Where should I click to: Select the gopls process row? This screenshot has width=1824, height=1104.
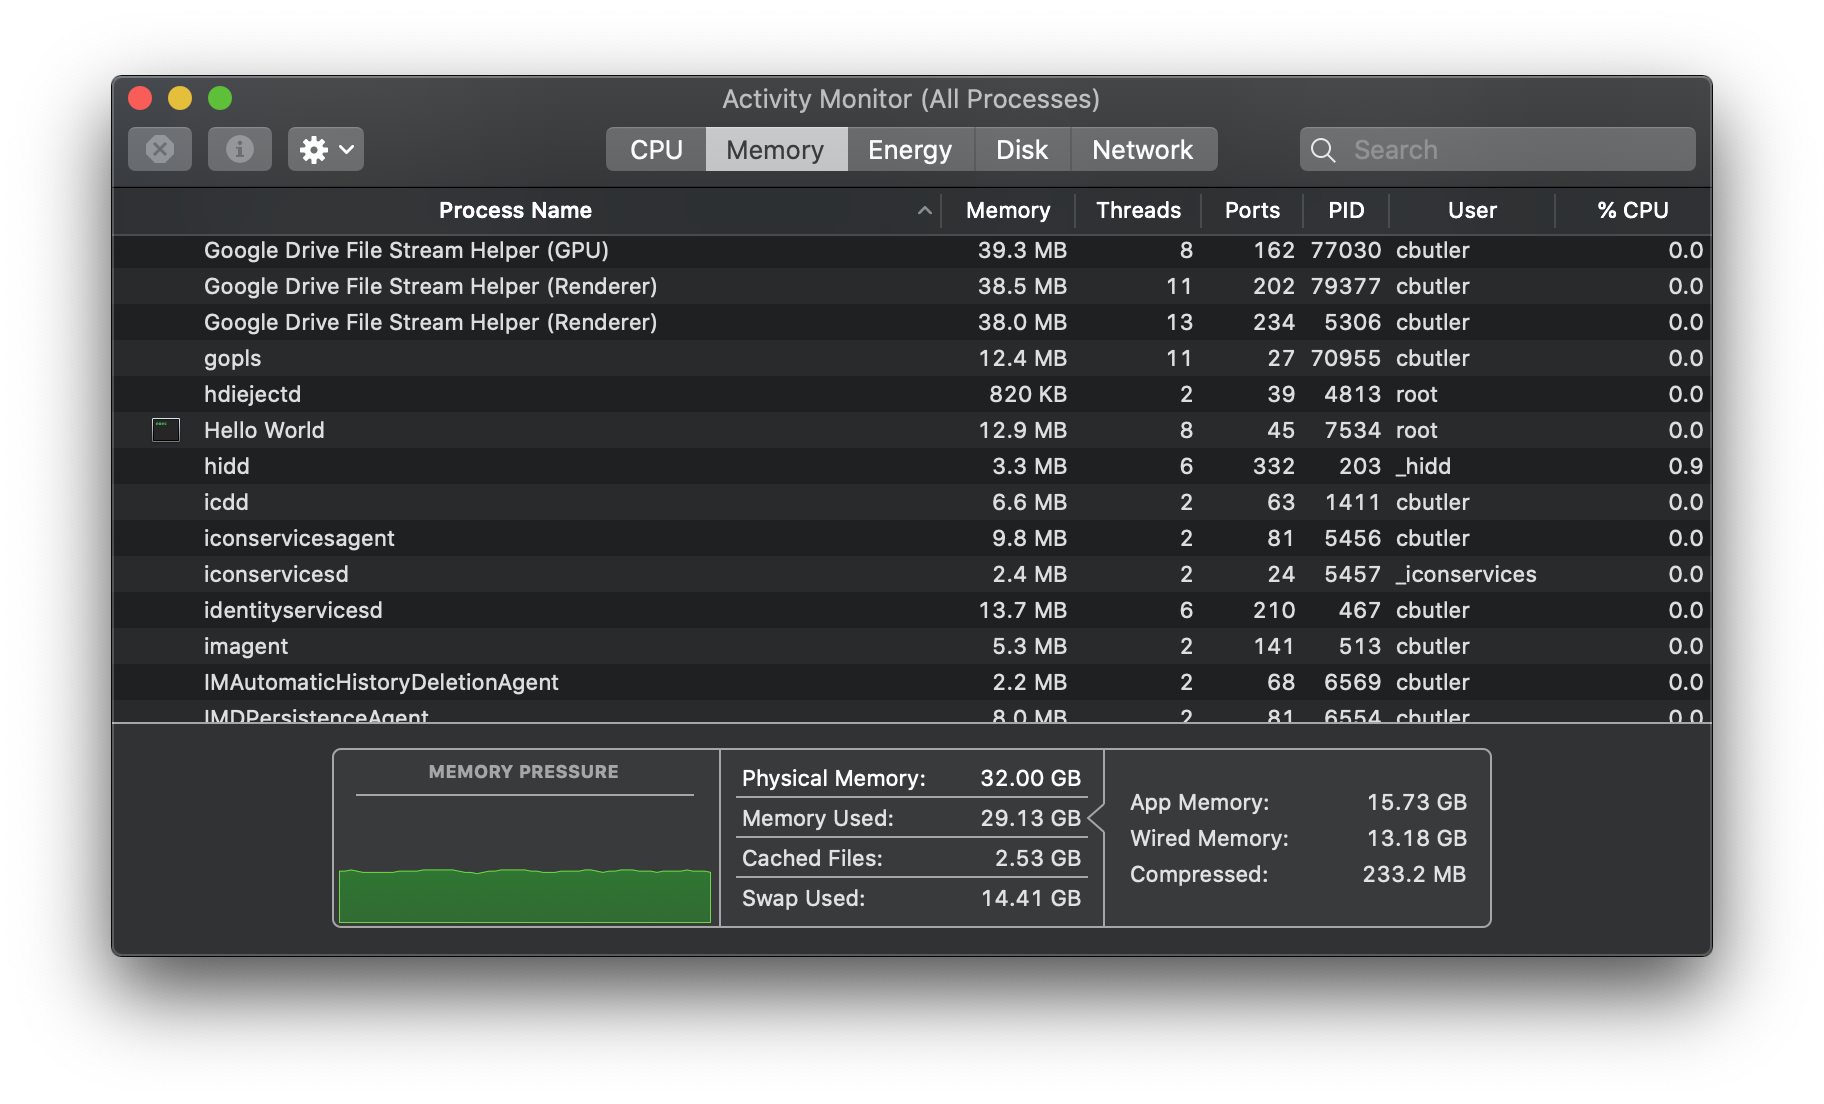tap(912, 358)
